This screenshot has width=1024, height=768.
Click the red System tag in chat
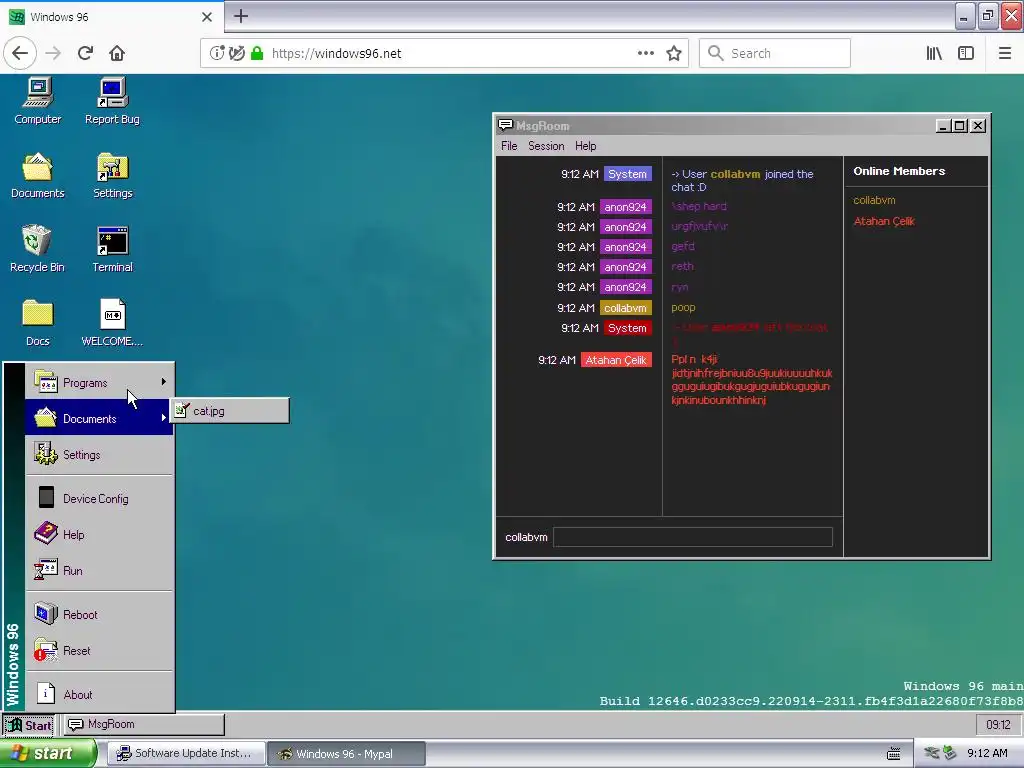(628, 328)
